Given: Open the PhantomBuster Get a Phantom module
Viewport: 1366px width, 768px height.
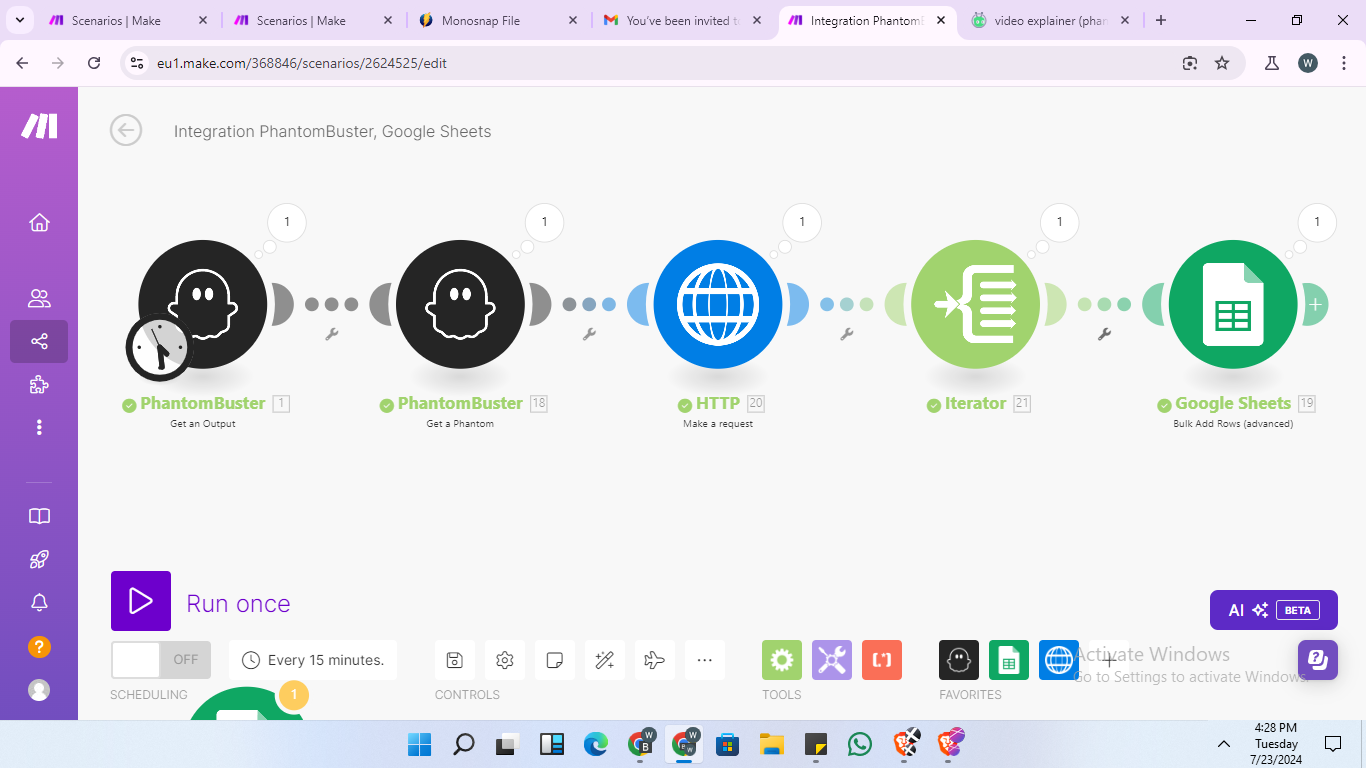Looking at the screenshot, I should click(460, 304).
